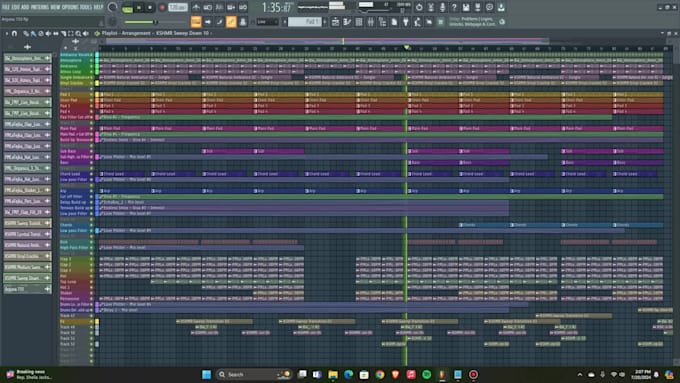Screen dimensions: 680x383
Task: Click the mixer faders icon in second toolbar
Action: [370, 22]
